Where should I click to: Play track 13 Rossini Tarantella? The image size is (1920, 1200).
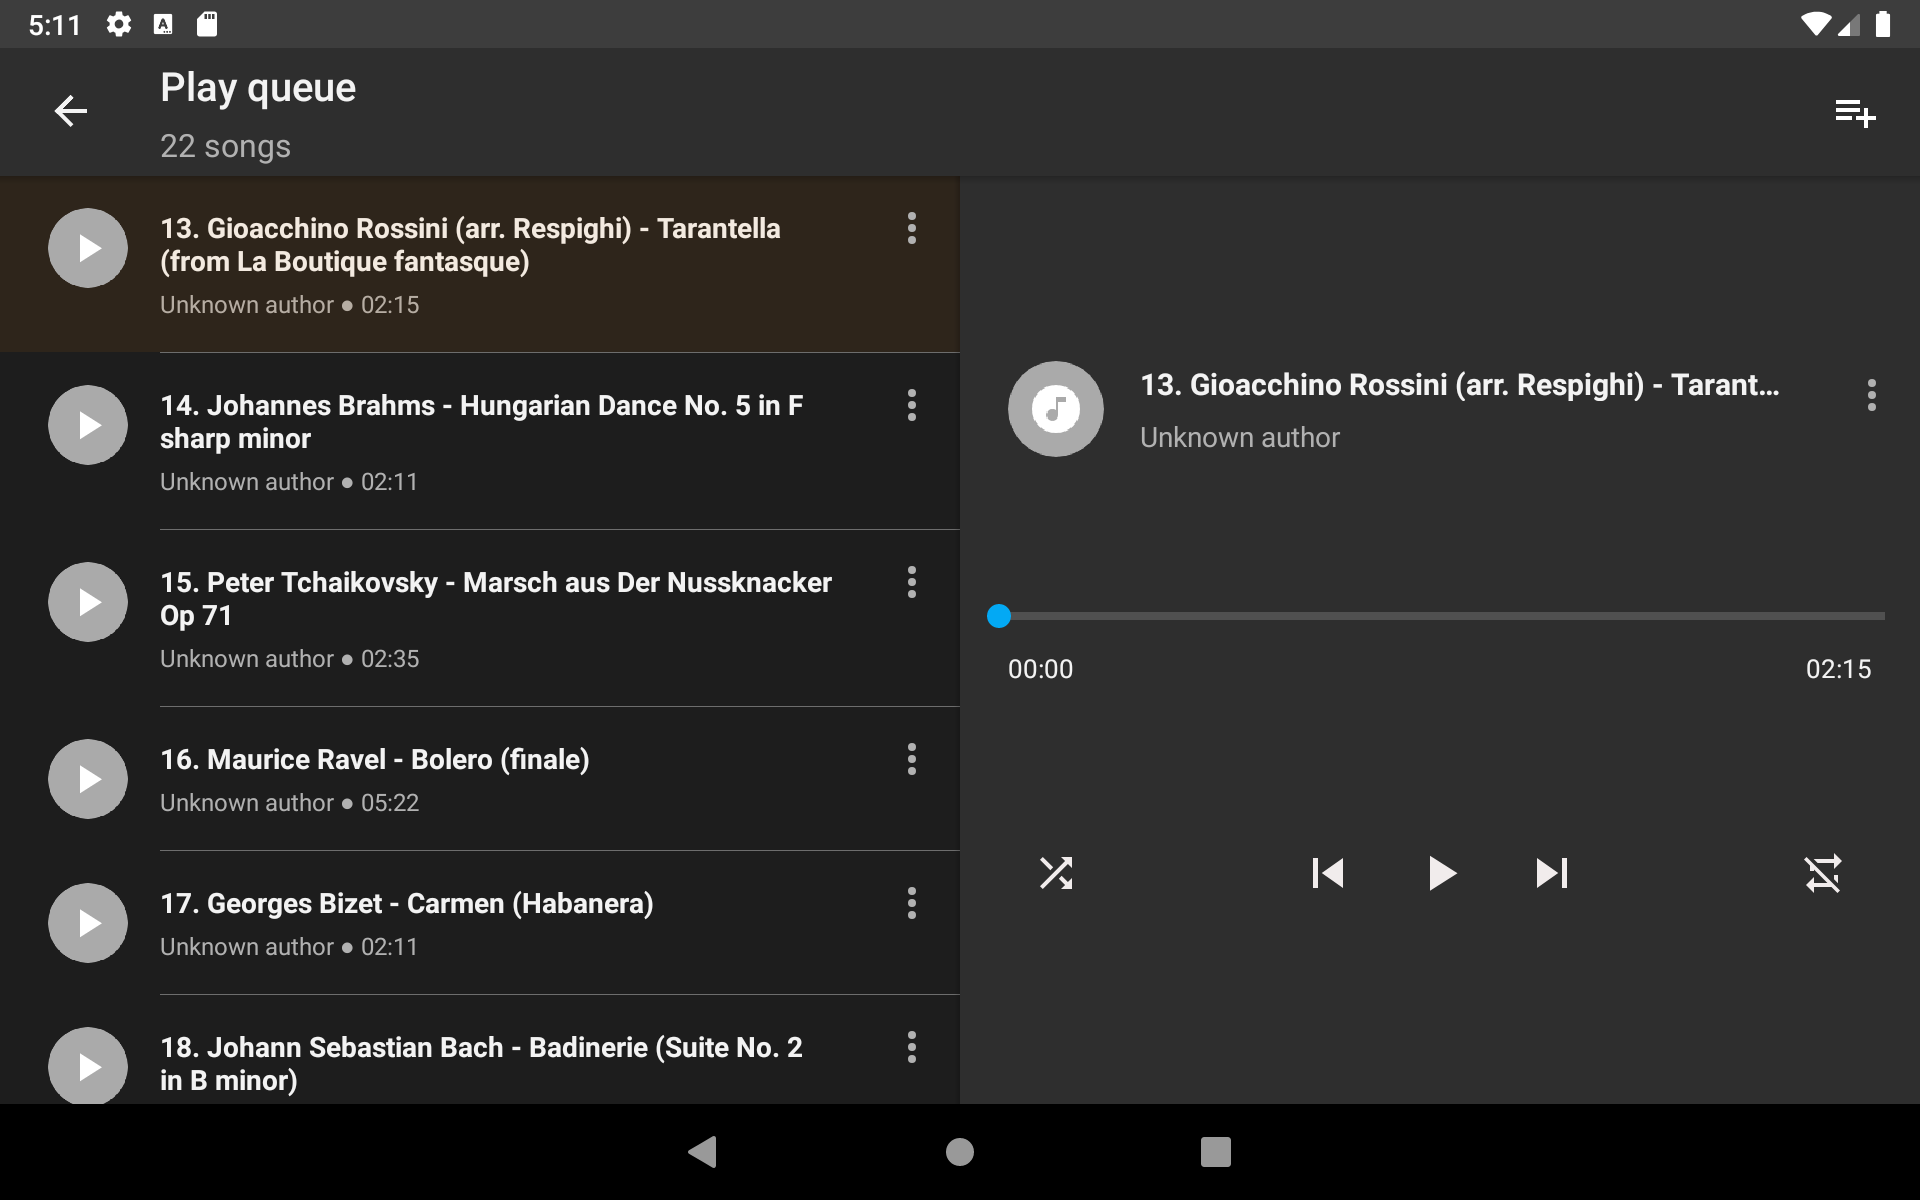[x=87, y=247]
